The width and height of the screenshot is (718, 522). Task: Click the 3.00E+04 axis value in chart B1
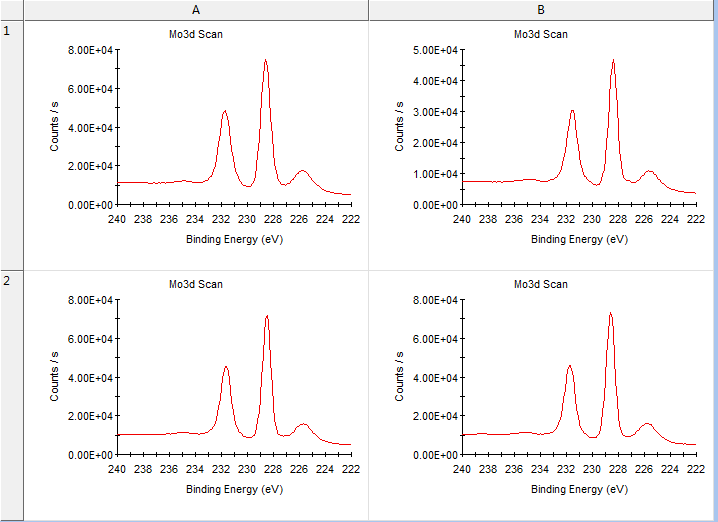(435, 112)
